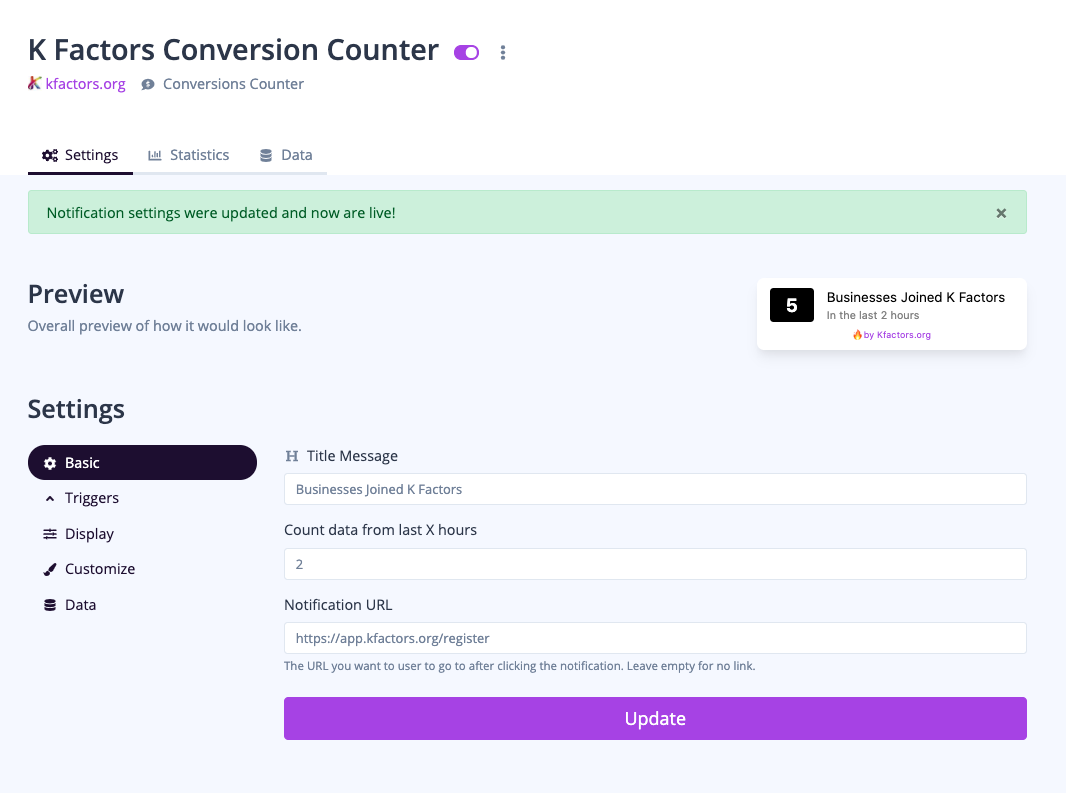The width and height of the screenshot is (1066, 793).
Task: Click the chart icon on Statistics tab
Action: 155,156
